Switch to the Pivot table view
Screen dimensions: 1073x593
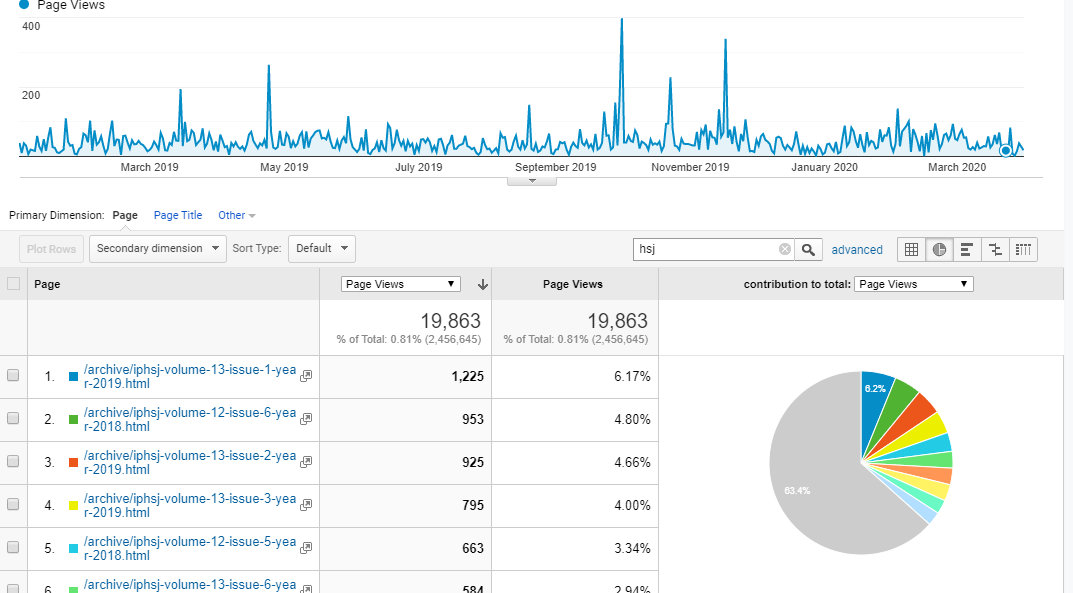click(x=1024, y=249)
